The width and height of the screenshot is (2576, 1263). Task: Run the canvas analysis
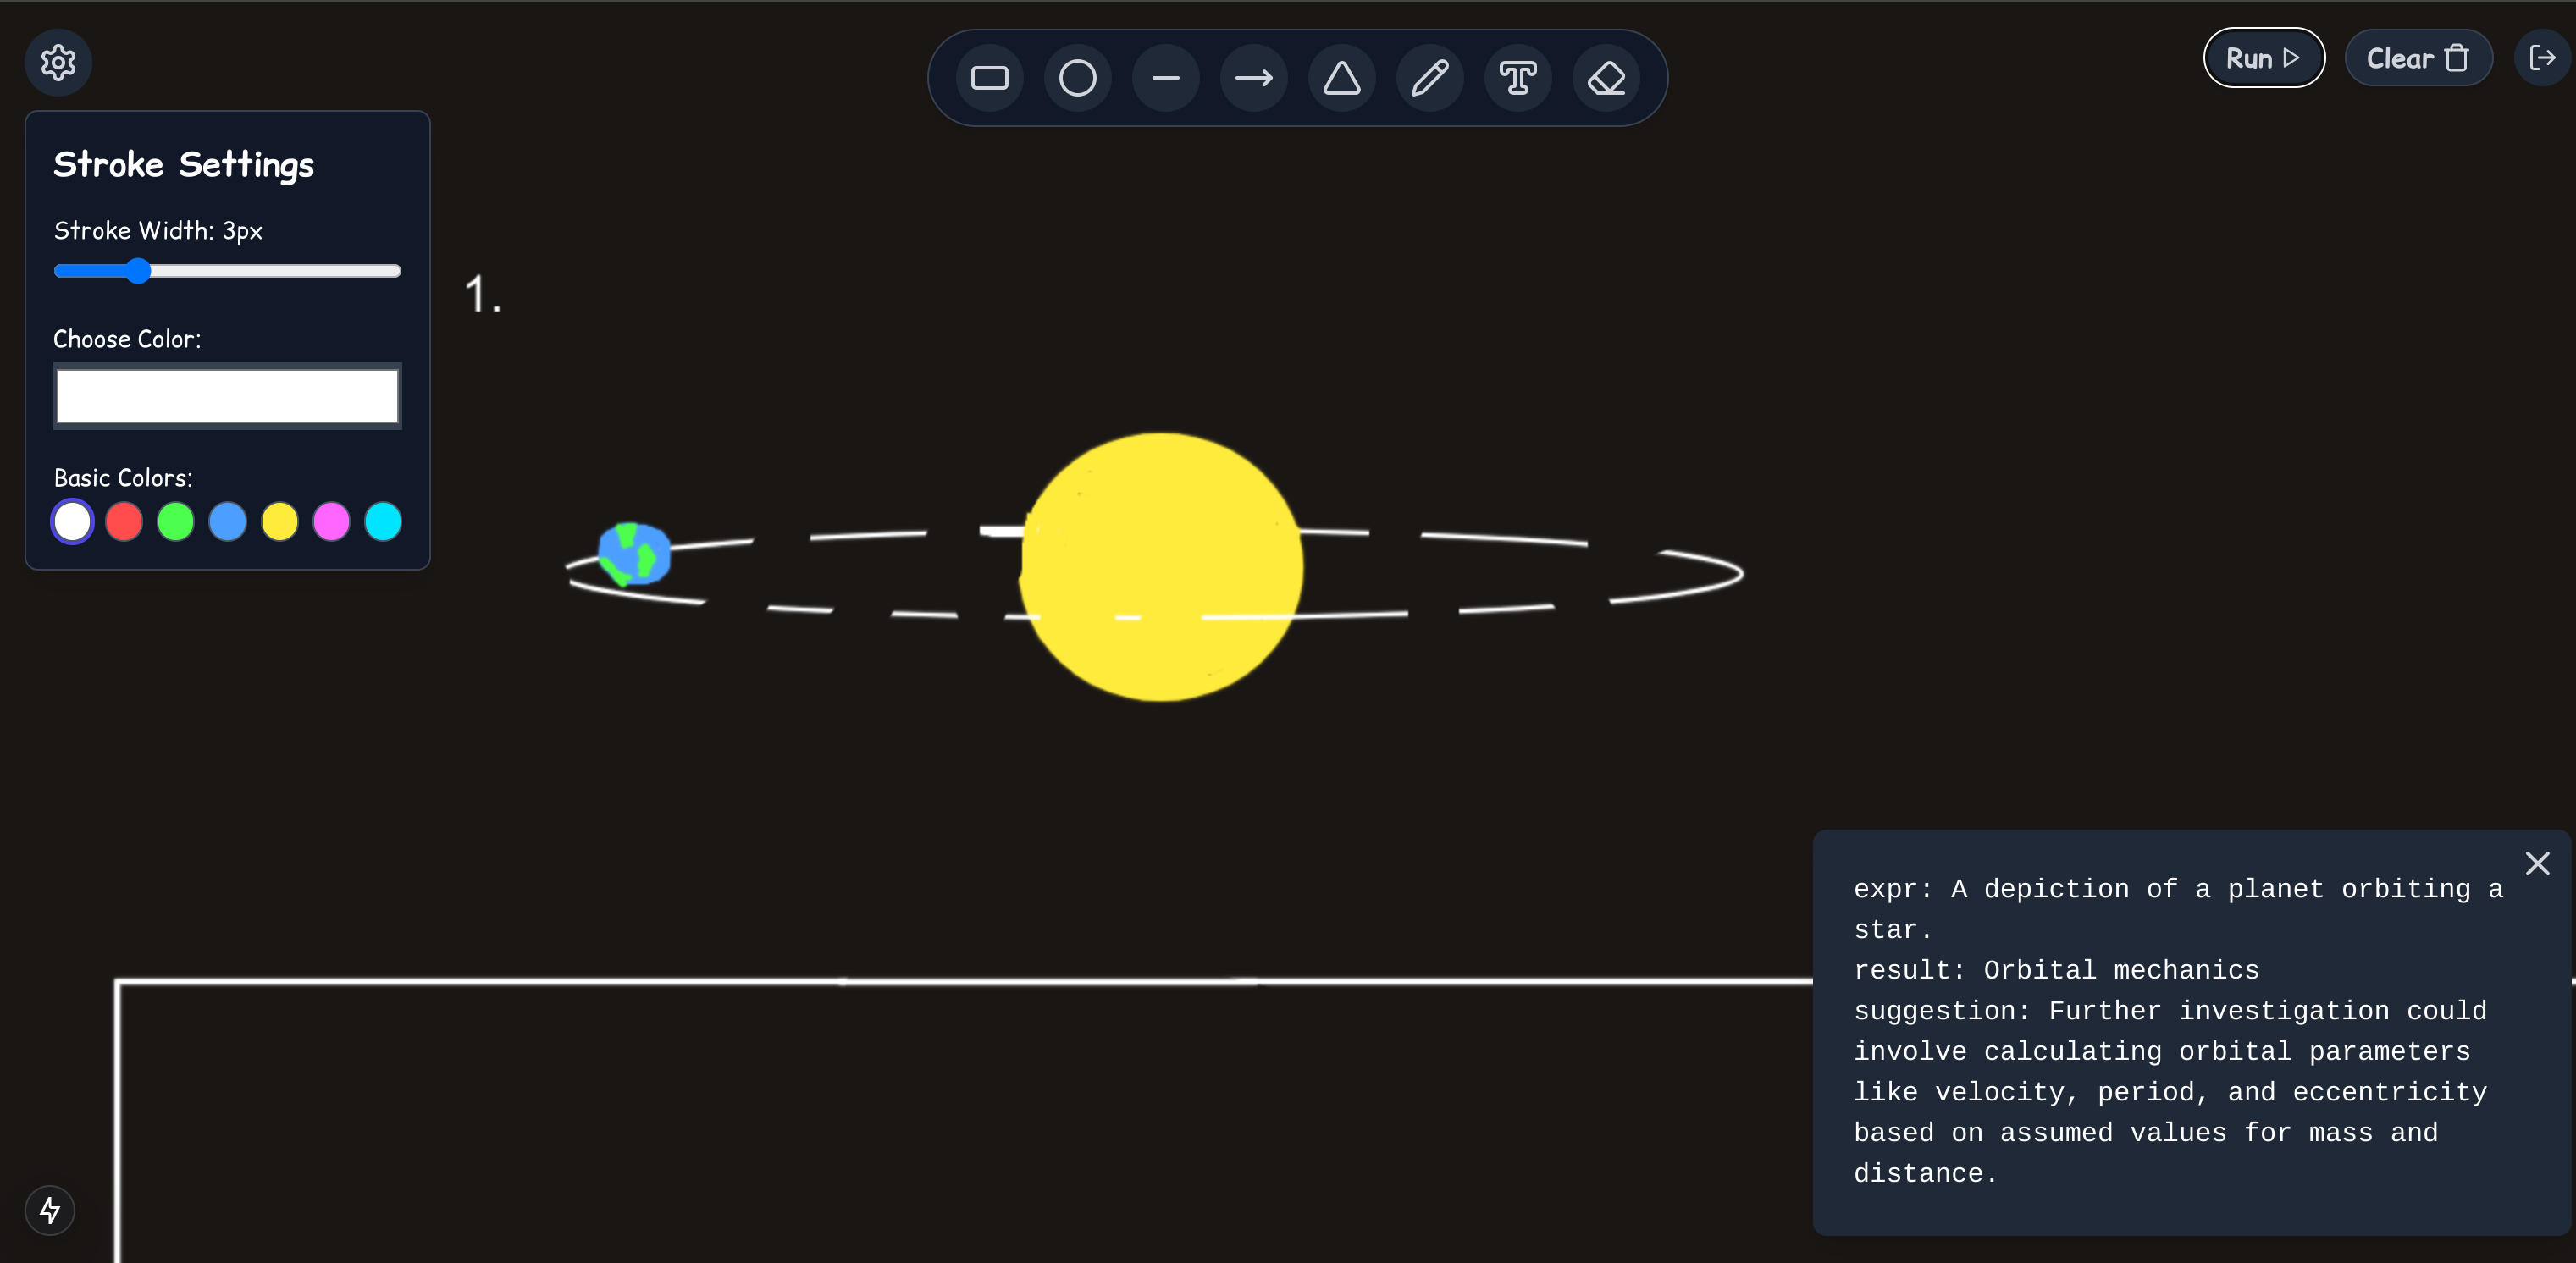click(x=2263, y=58)
